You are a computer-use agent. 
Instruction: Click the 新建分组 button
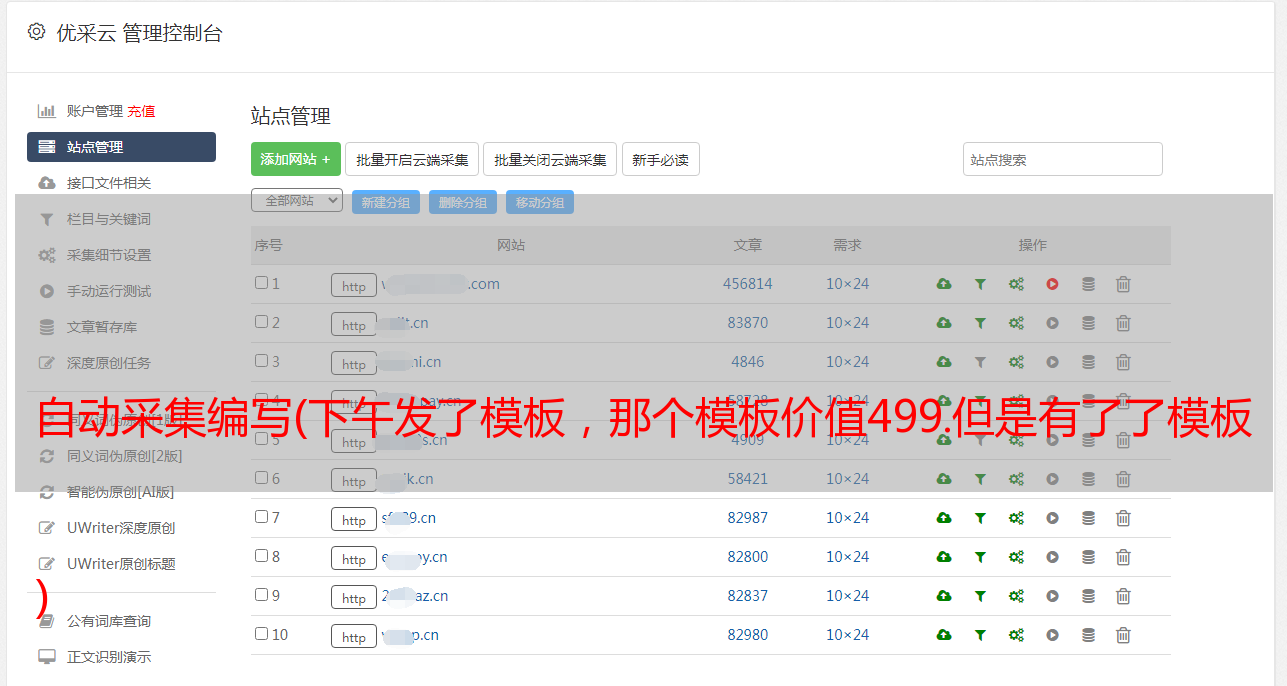point(386,202)
